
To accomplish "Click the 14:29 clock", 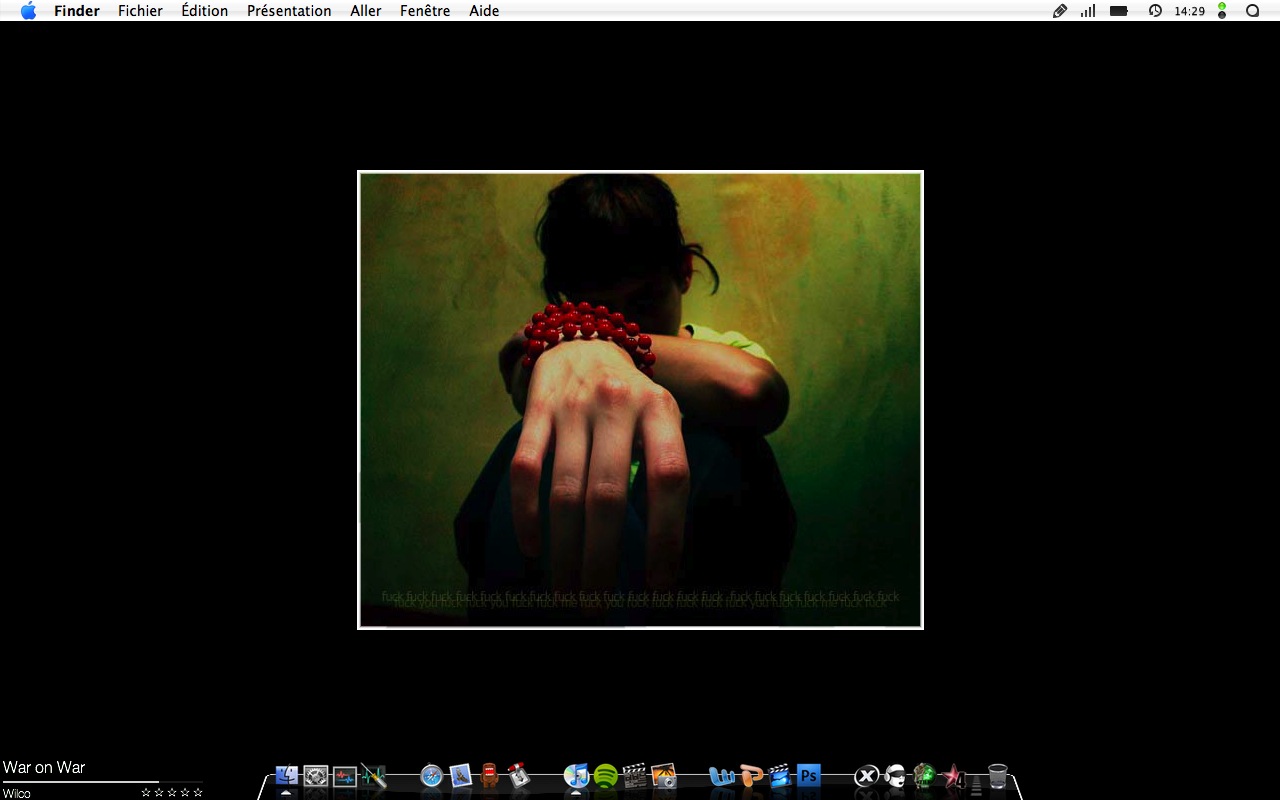I will (x=1189, y=11).
